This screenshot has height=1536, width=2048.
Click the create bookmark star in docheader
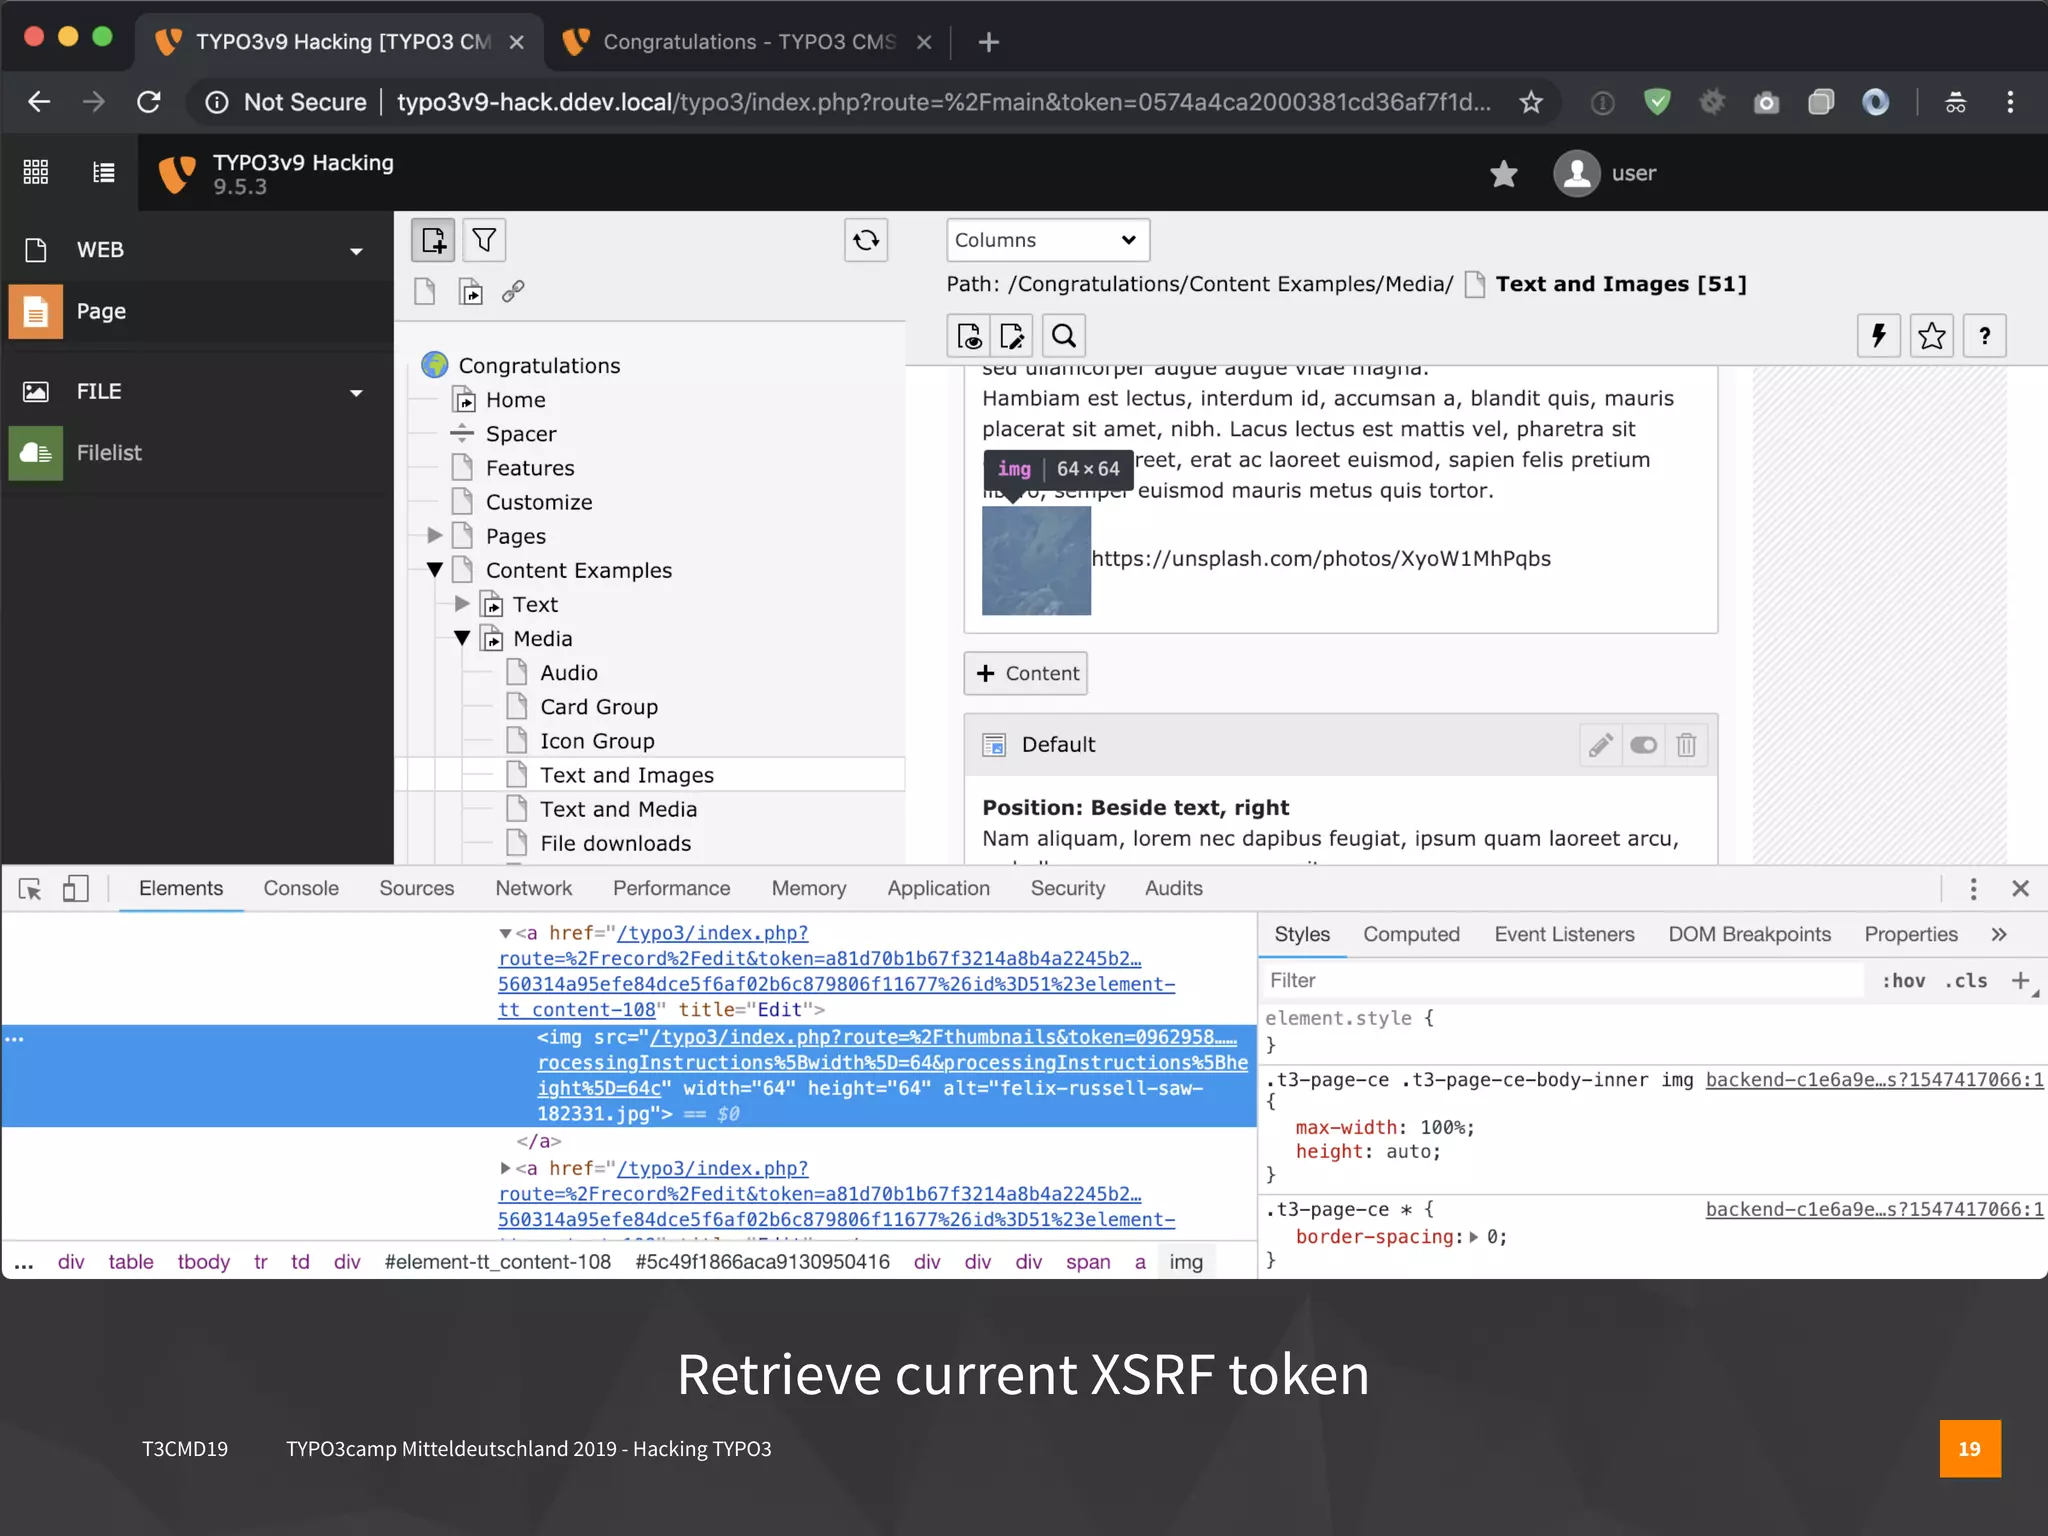click(1932, 336)
